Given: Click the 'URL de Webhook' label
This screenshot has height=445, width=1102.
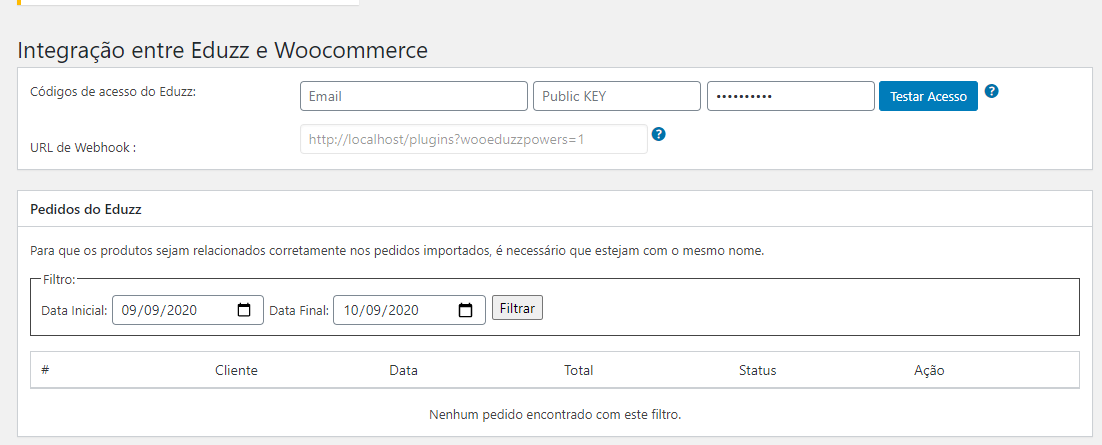Looking at the screenshot, I should click(83, 148).
